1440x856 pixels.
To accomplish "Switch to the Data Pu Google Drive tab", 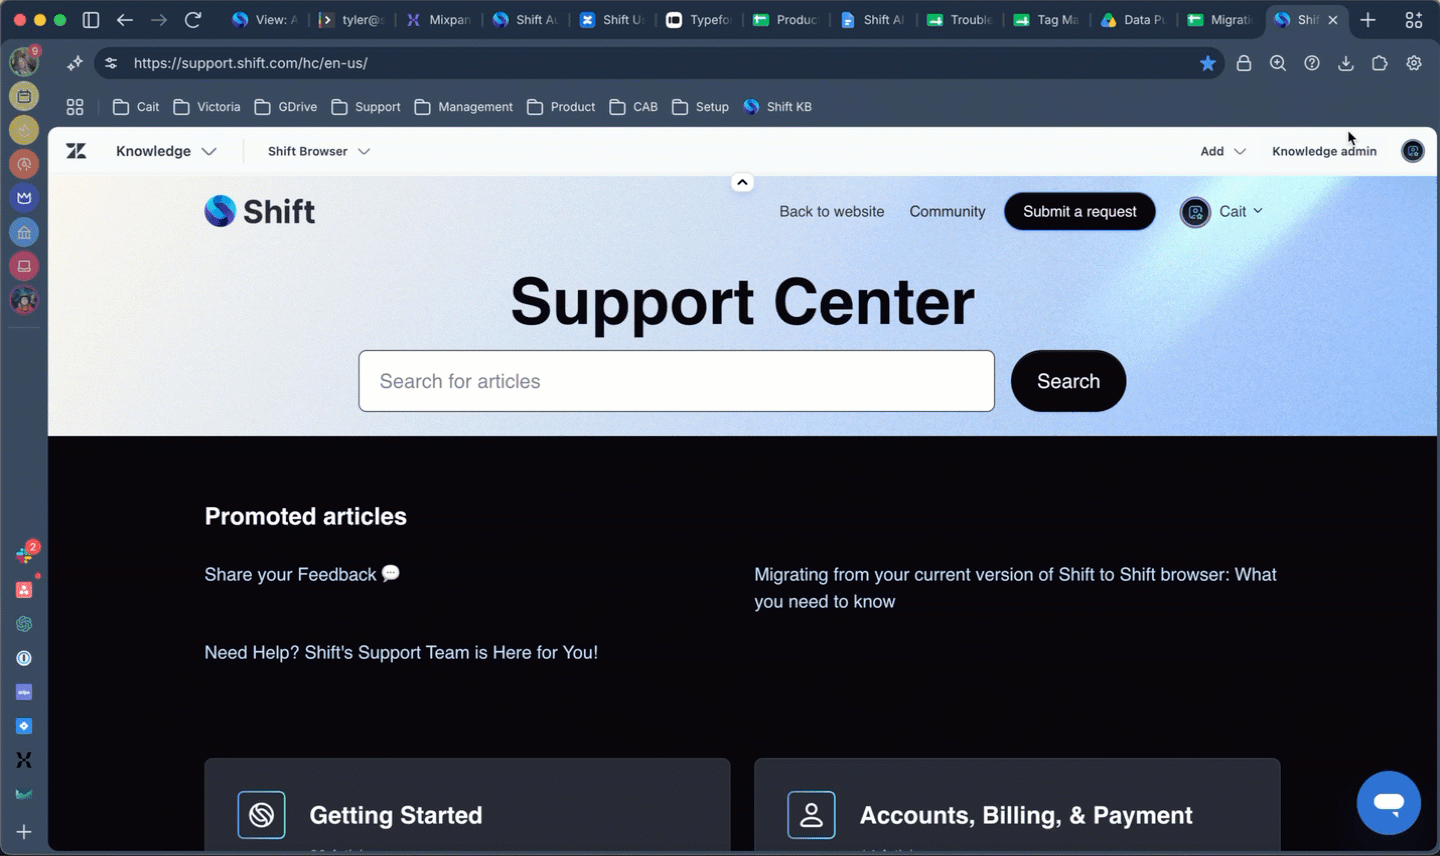I will (x=1134, y=20).
